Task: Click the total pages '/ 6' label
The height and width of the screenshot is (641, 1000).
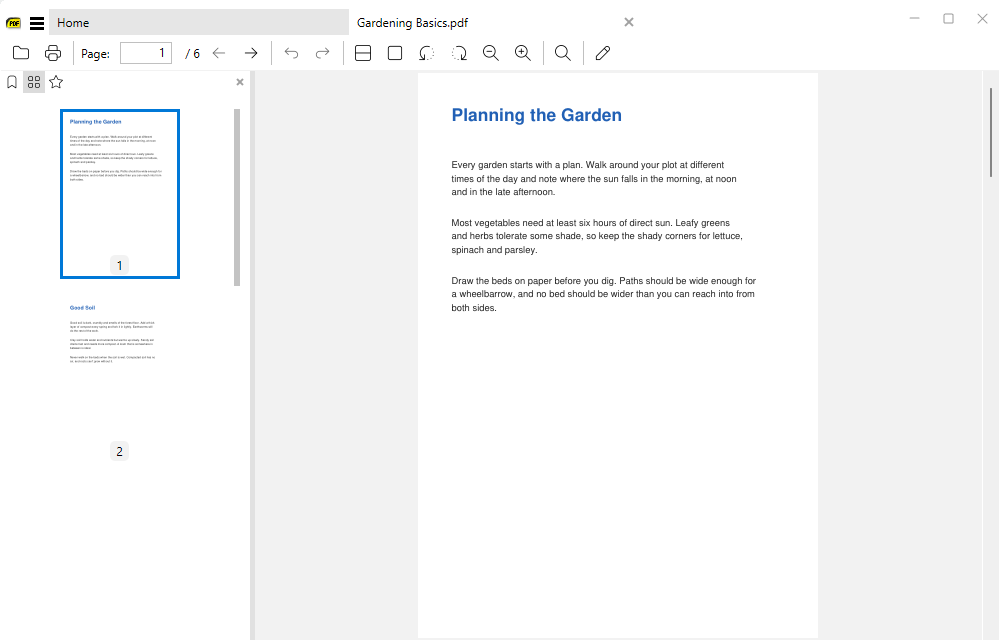Action: click(193, 54)
